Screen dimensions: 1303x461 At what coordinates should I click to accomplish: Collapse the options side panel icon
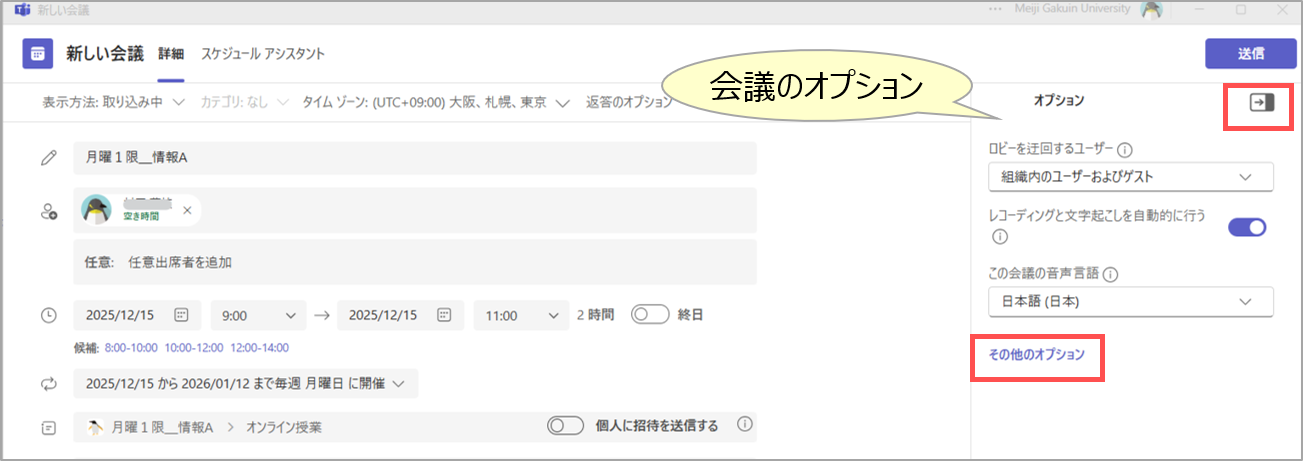(1261, 103)
